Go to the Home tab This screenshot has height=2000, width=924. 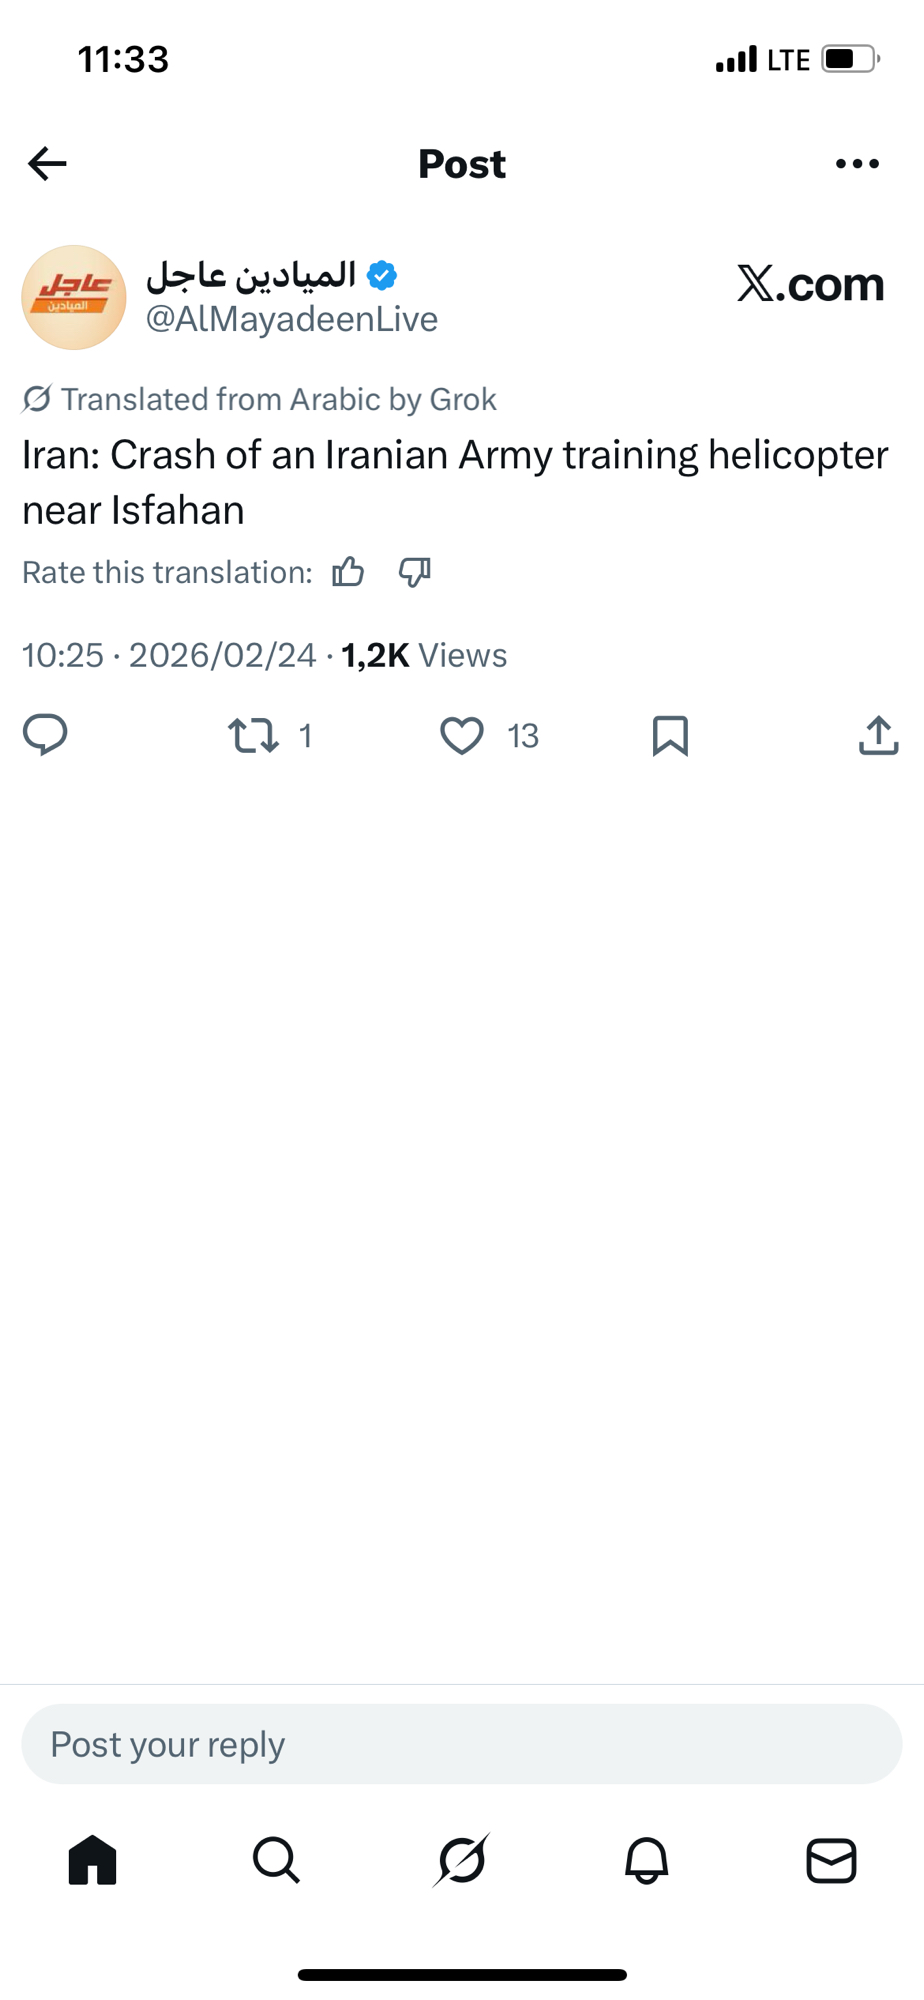tap(93, 1860)
